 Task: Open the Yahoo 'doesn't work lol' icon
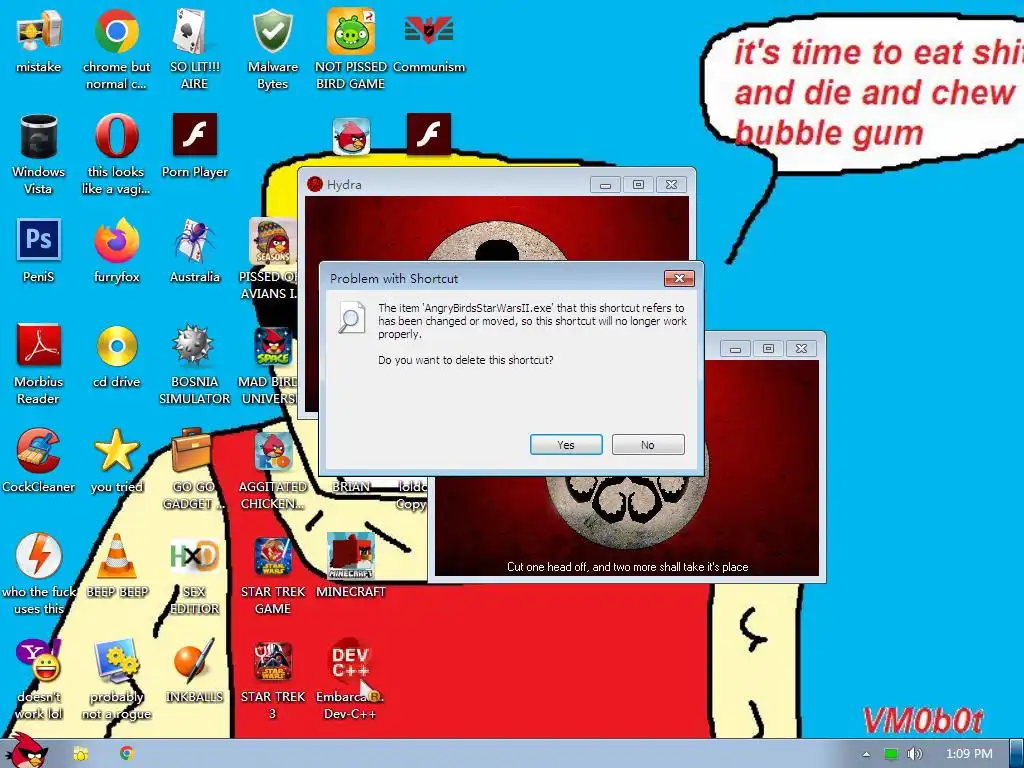coord(39,679)
